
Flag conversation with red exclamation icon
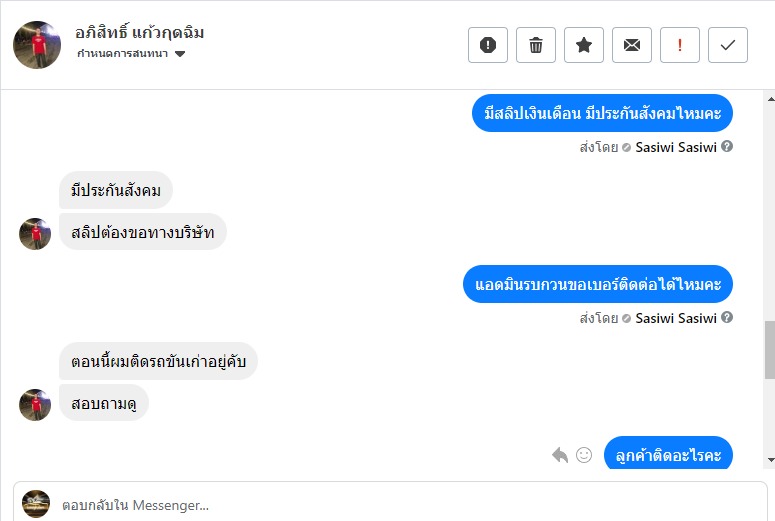tap(680, 45)
